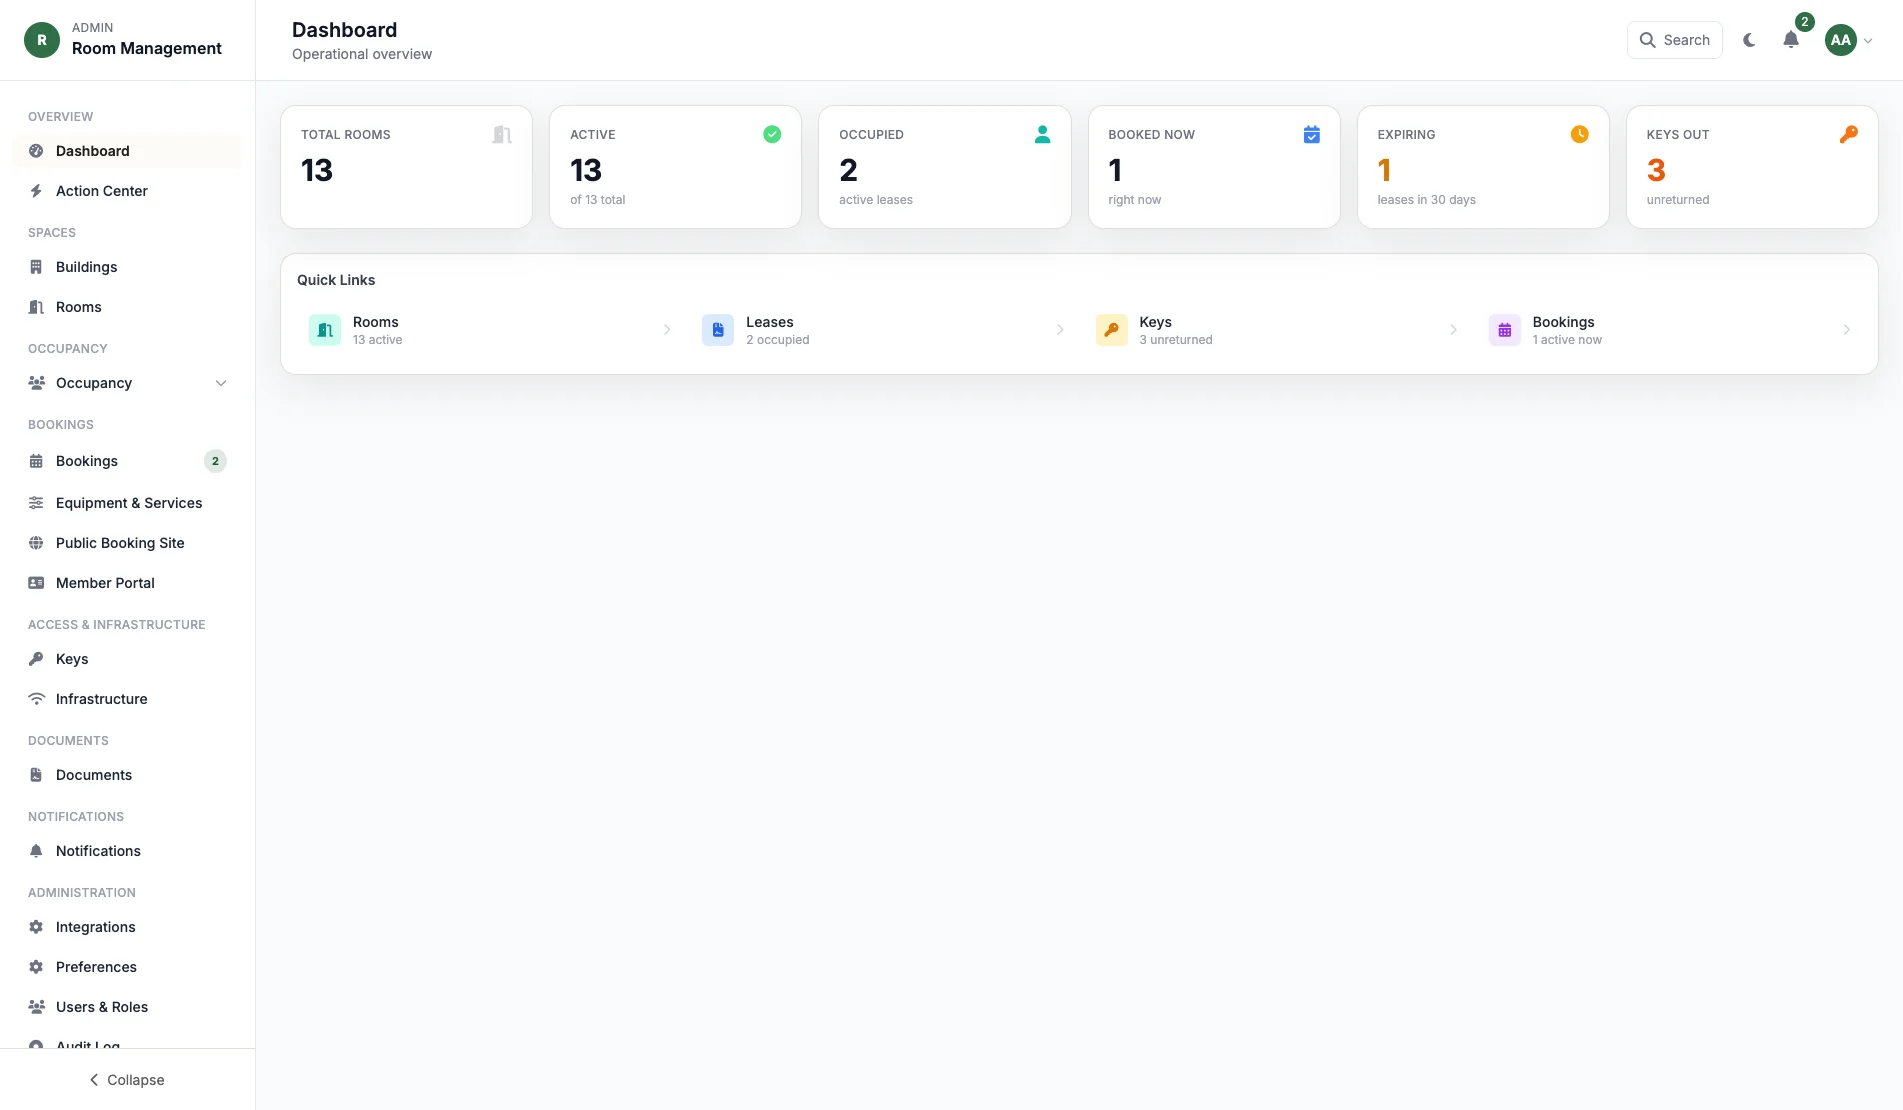Go to the Keys sidebar page
The height and width of the screenshot is (1110, 1903).
click(x=128, y=659)
